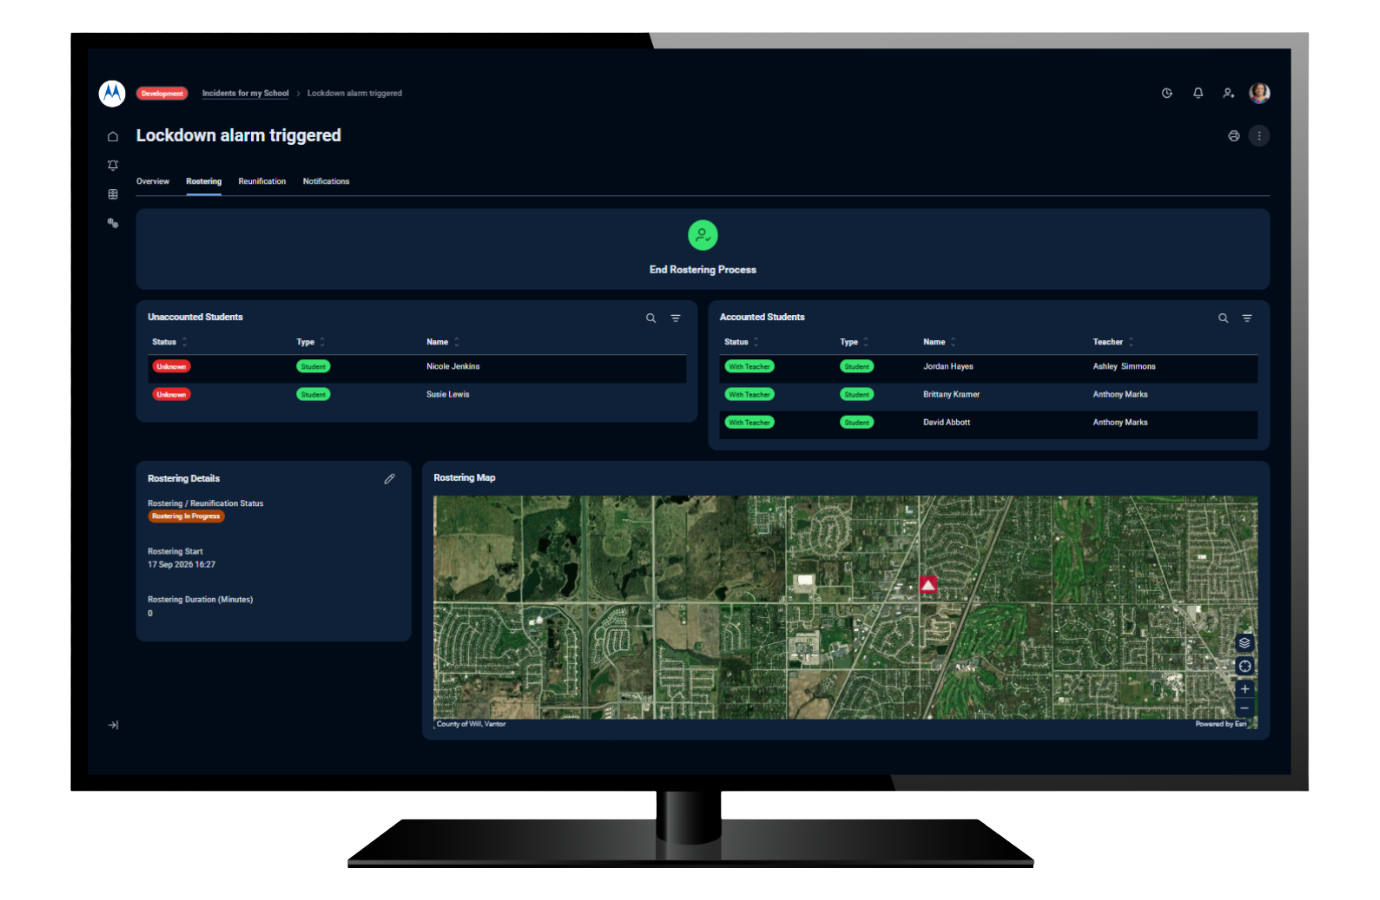Open the Notifications tab
The height and width of the screenshot is (900, 1380).
tap(326, 182)
